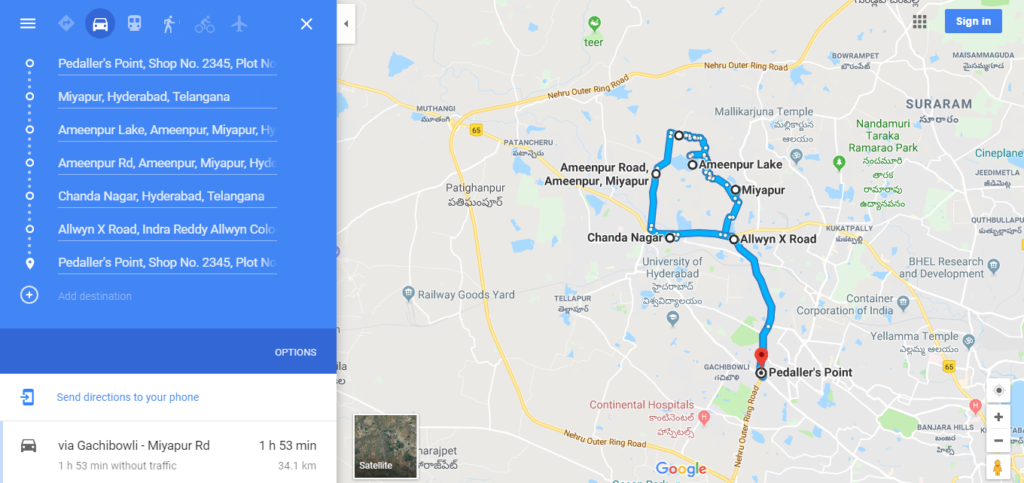Show your location on map
Screen dimensions: 1024x483
999,390
